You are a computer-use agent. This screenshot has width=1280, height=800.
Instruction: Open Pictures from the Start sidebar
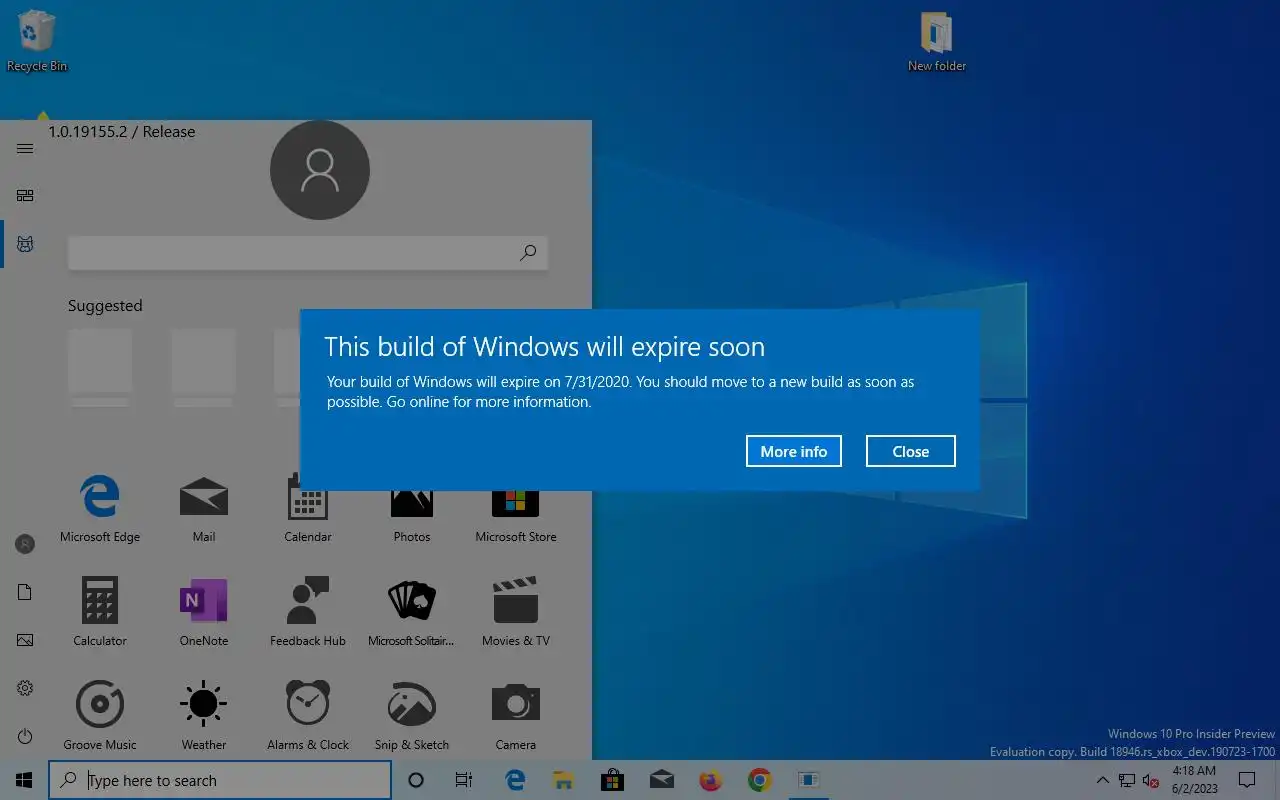[x=25, y=640]
